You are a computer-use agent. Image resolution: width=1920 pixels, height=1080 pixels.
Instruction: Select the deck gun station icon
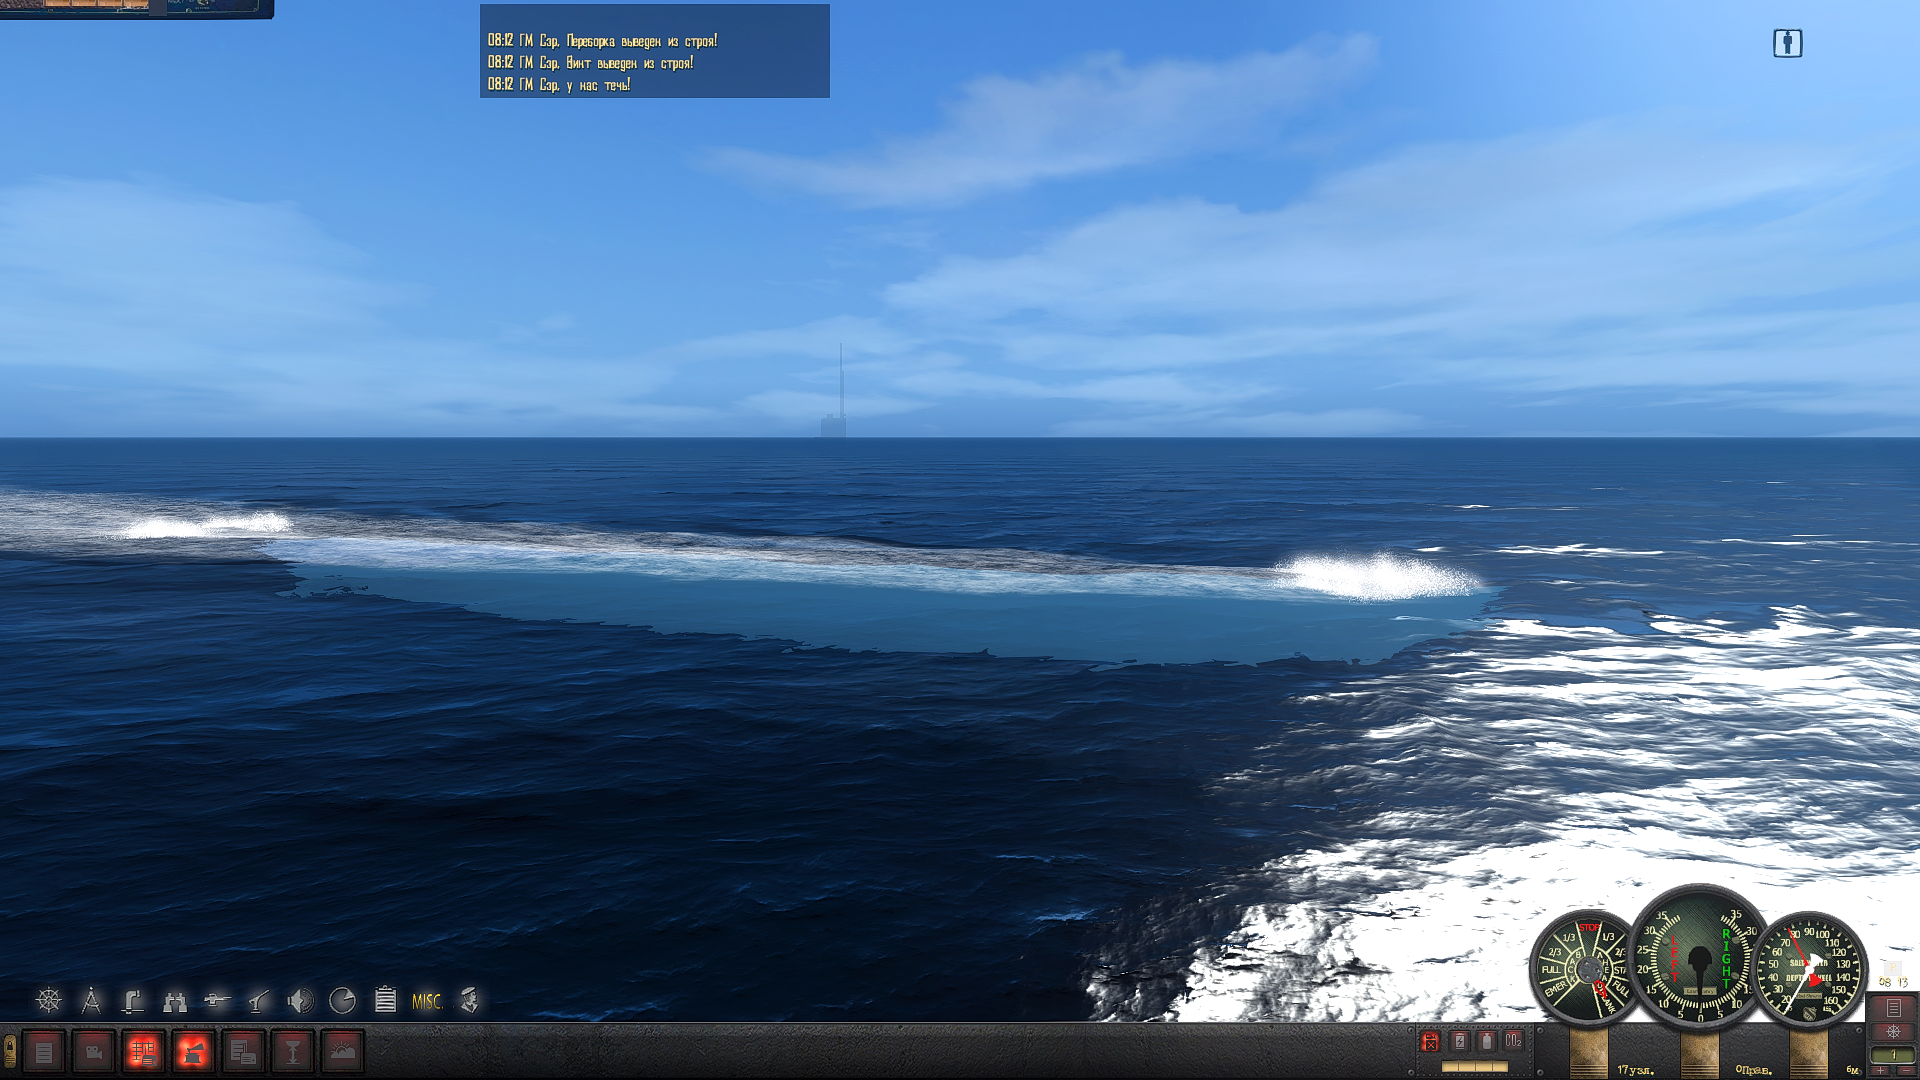tap(217, 1000)
